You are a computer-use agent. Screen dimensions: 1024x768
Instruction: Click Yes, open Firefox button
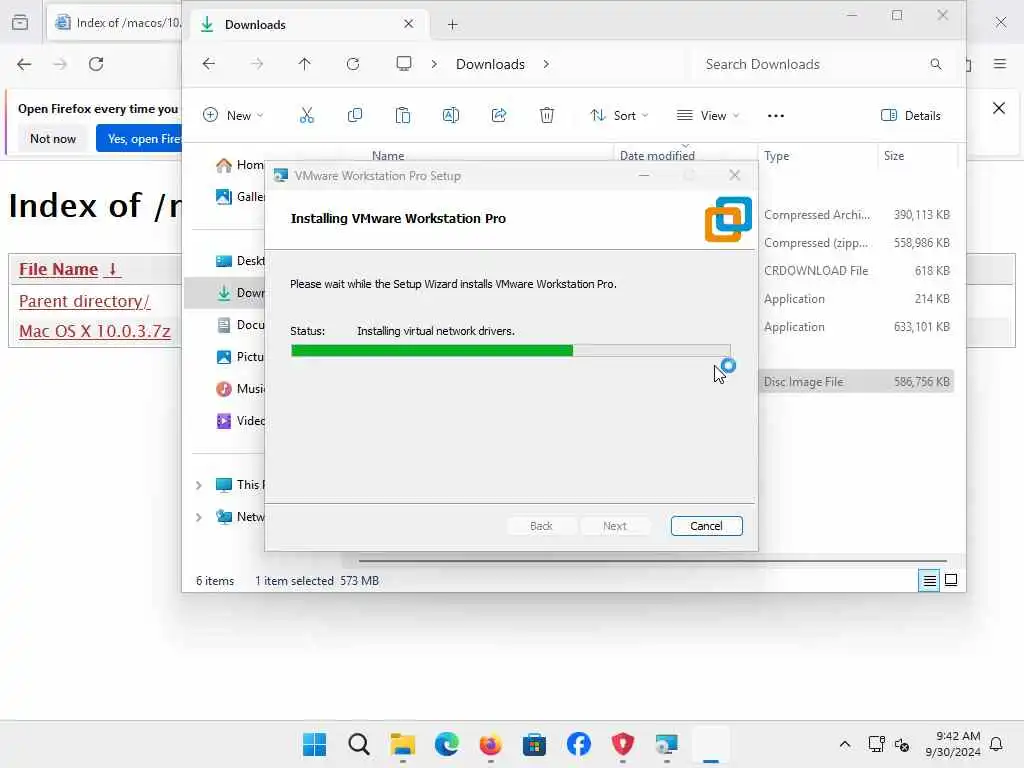pos(139,138)
